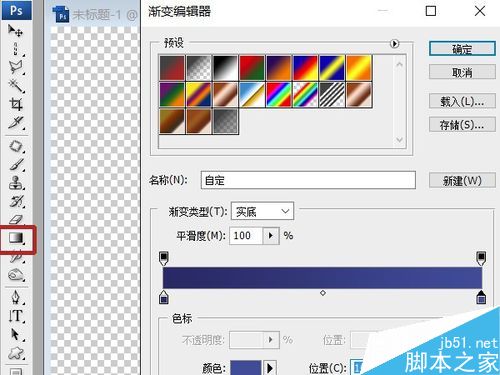The height and width of the screenshot is (375, 500).
Task: Choose the red to green gradient preset
Action: (252, 68)
